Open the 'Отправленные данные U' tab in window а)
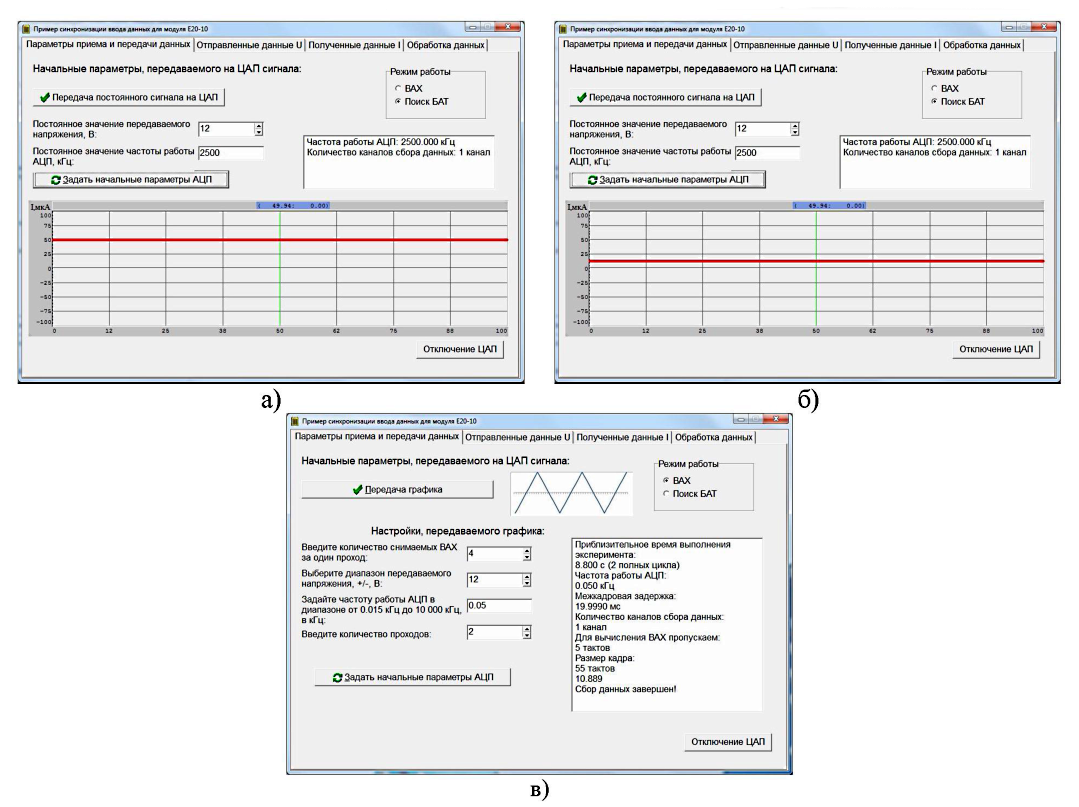The image size is (1079, 807). pyautogui.click(x=249, y=45)
